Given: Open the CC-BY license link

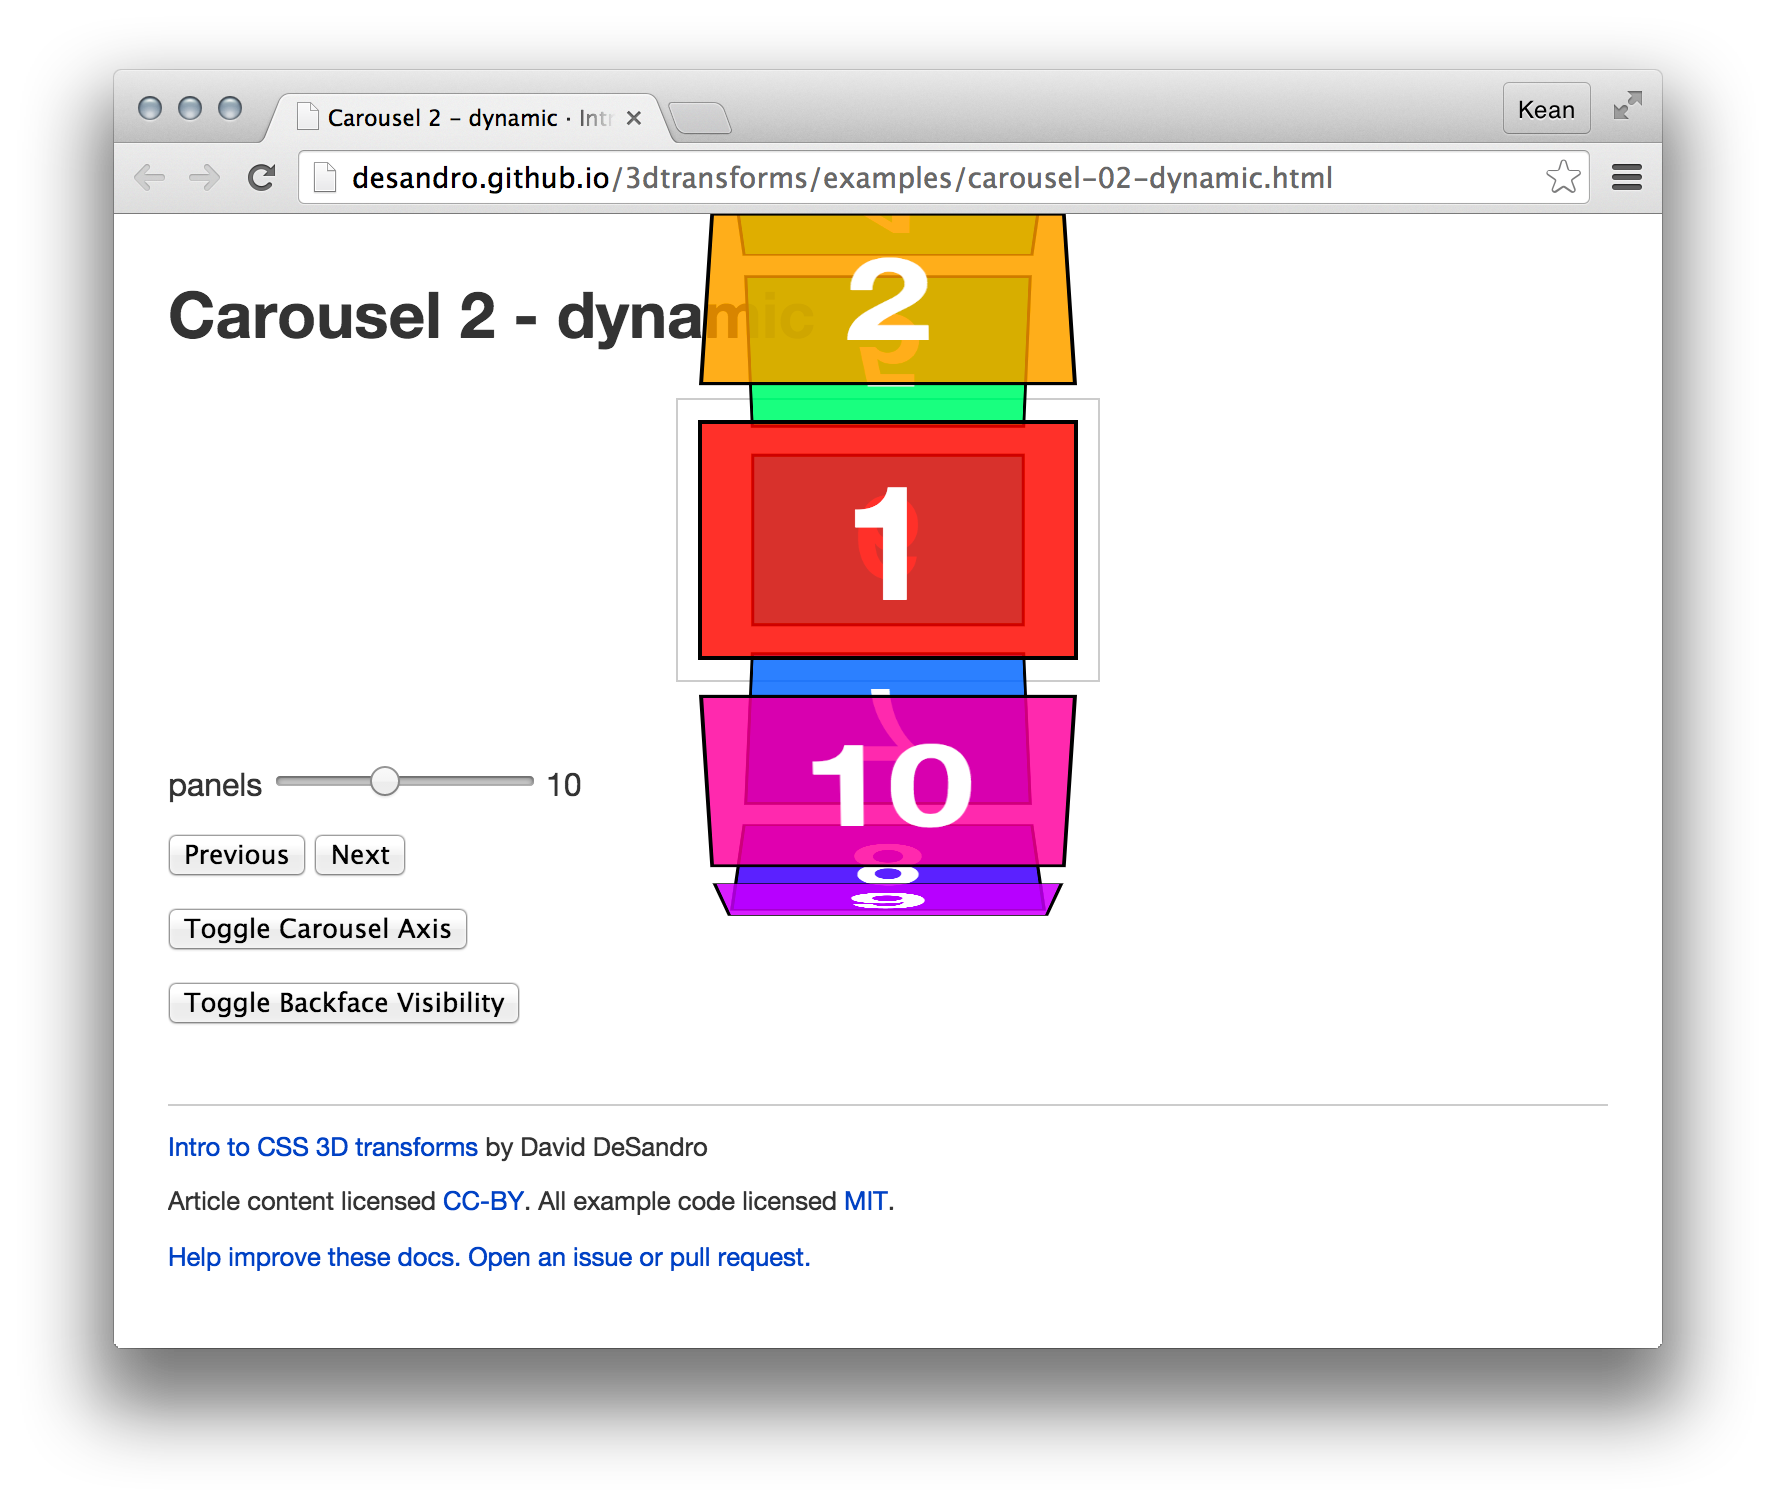Looking at the screenshot, I should pyautogui.click(x=483, y=1201).
